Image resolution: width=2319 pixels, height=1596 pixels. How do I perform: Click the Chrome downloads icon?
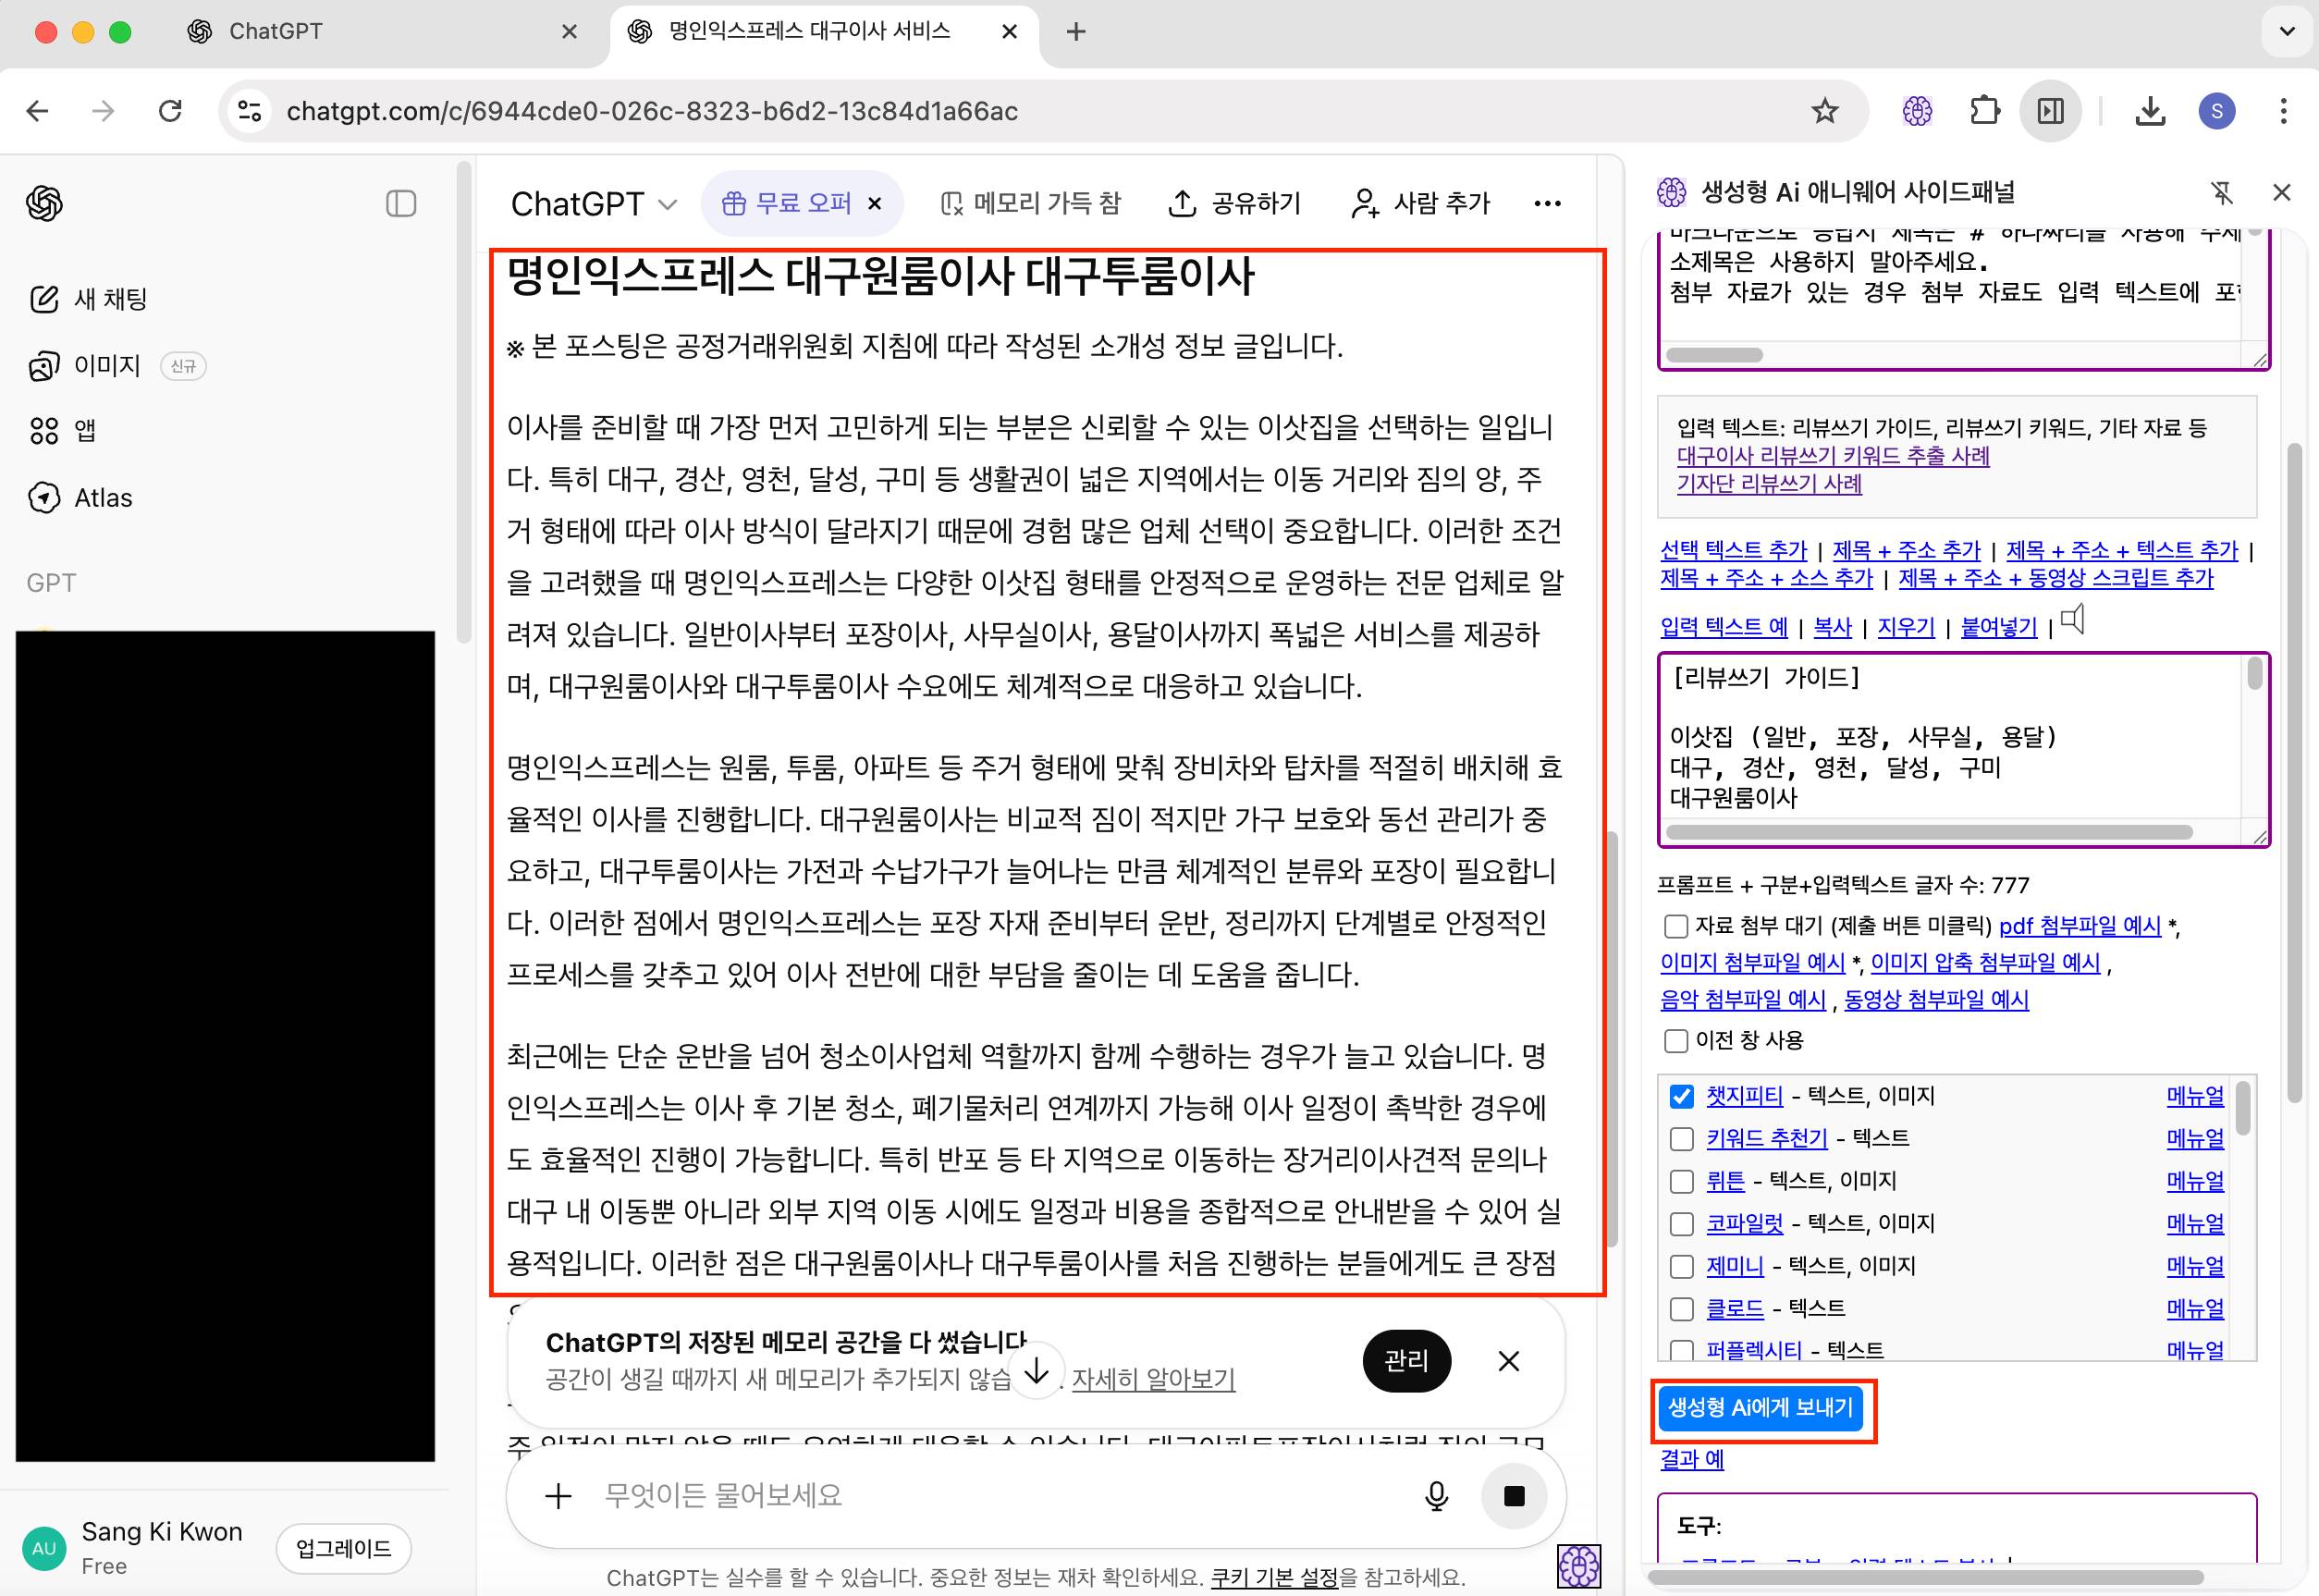pyautogui.click(x=2150, y=111)
